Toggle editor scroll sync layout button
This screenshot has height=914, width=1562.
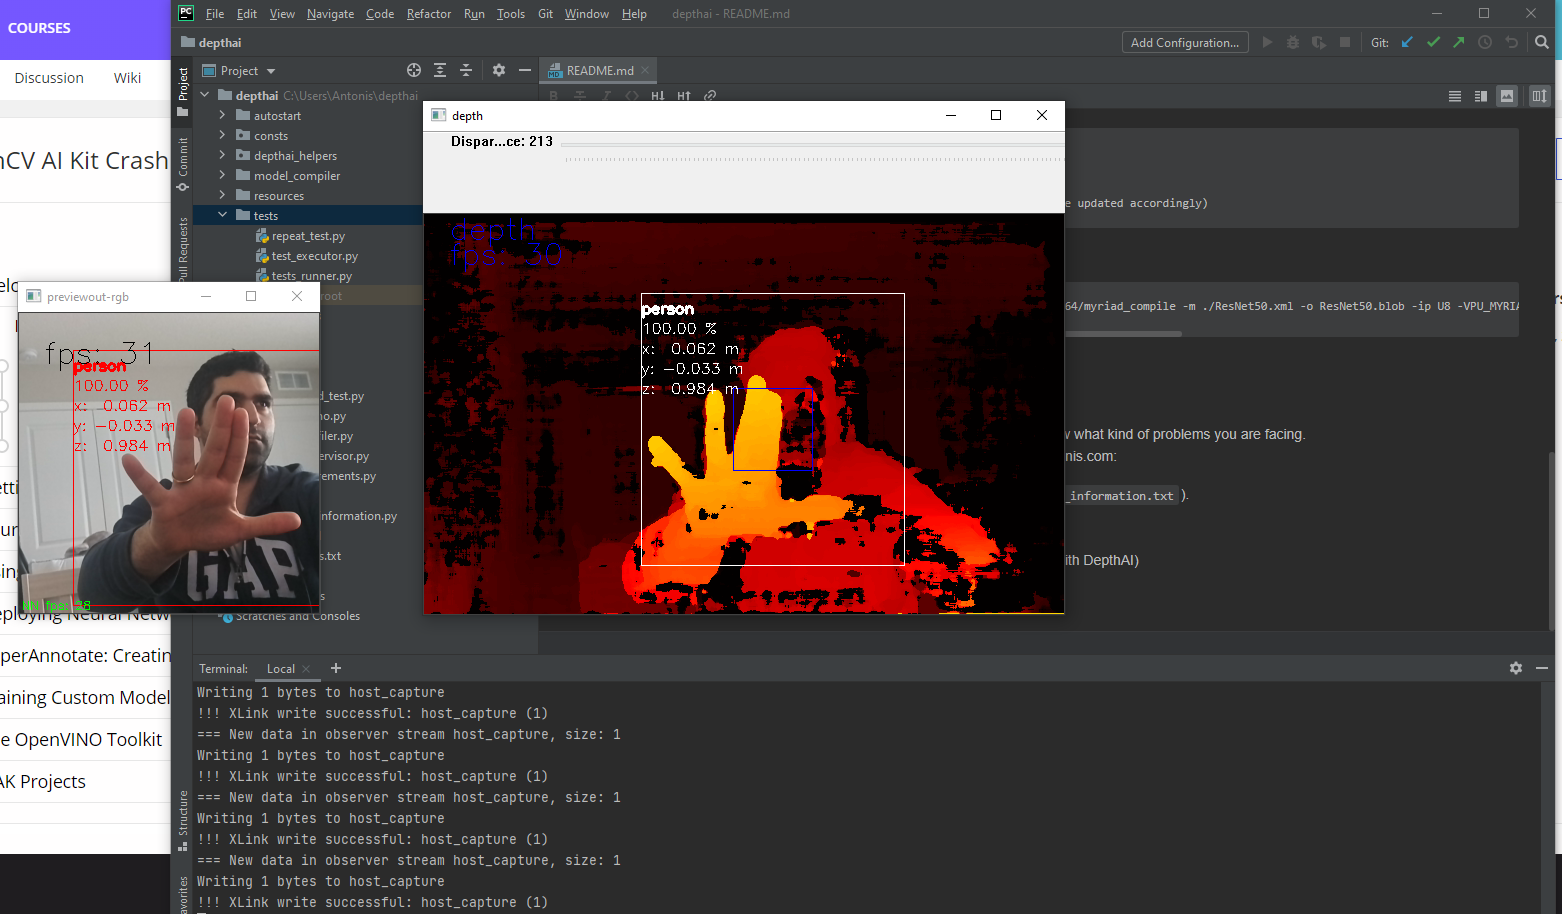1539,96
